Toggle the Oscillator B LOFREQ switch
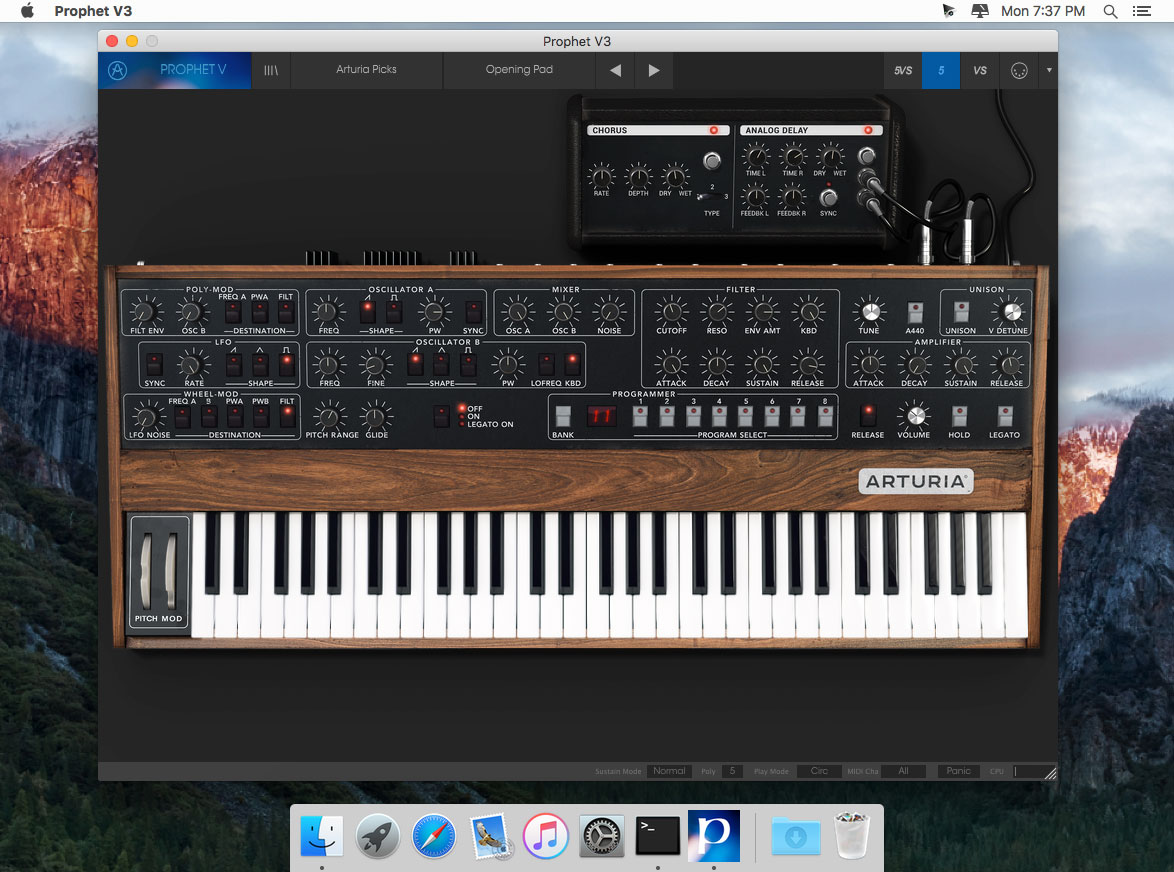 547,365
